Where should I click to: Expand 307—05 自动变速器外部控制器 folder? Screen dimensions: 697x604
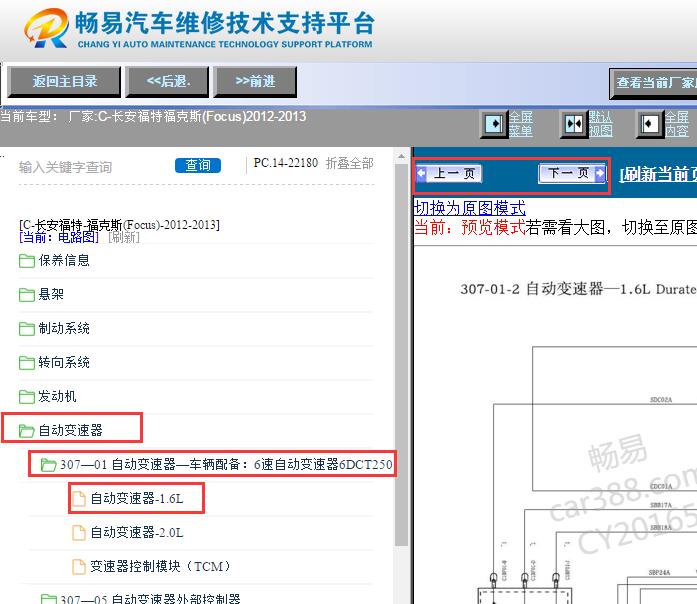(150, 599)
